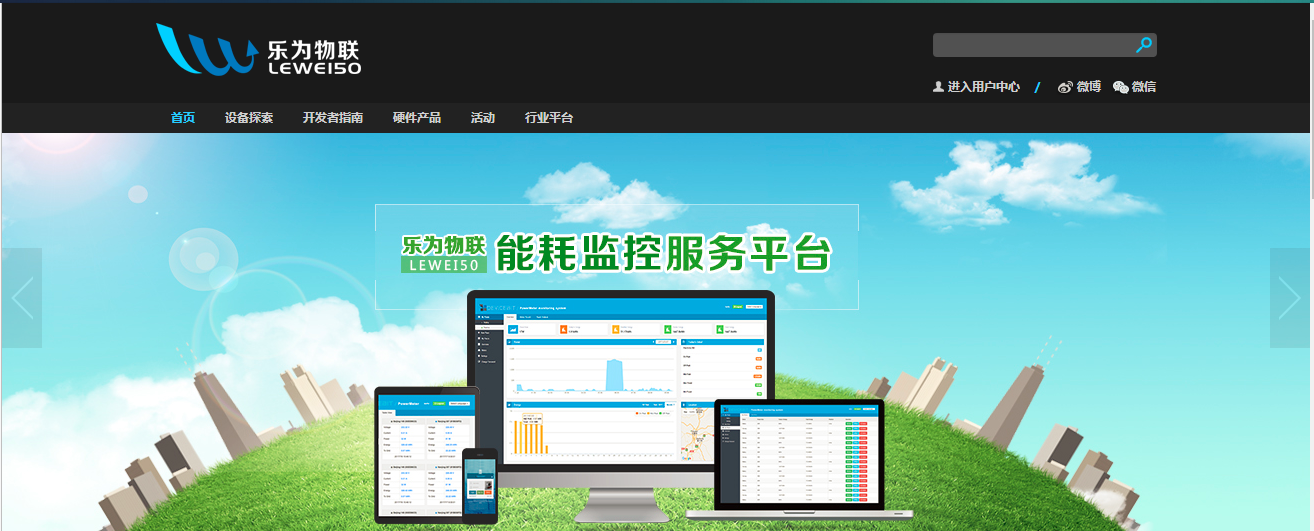Image resolution: width=1314 pixels, height=531 pixels.
Task: Click the laptop screenshot image
Action: 800,458
